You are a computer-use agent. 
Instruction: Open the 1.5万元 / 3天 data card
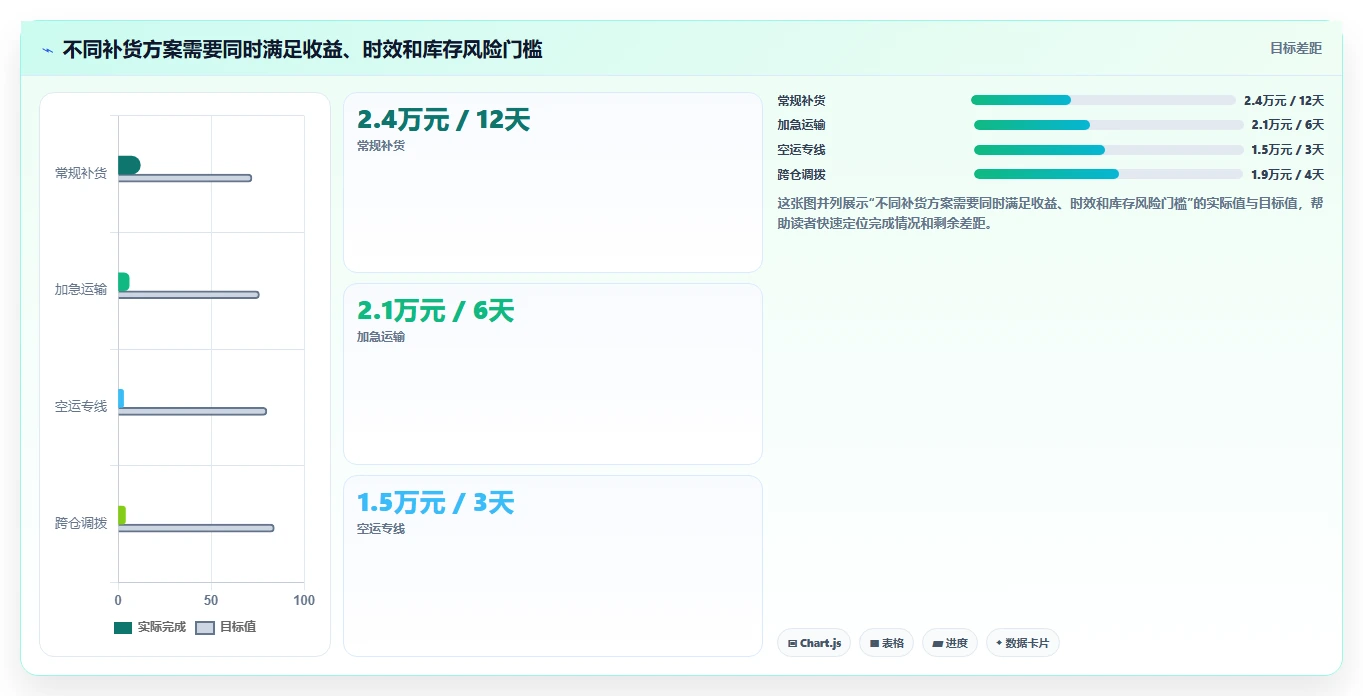pyautogui.click(x=553, y=566)
